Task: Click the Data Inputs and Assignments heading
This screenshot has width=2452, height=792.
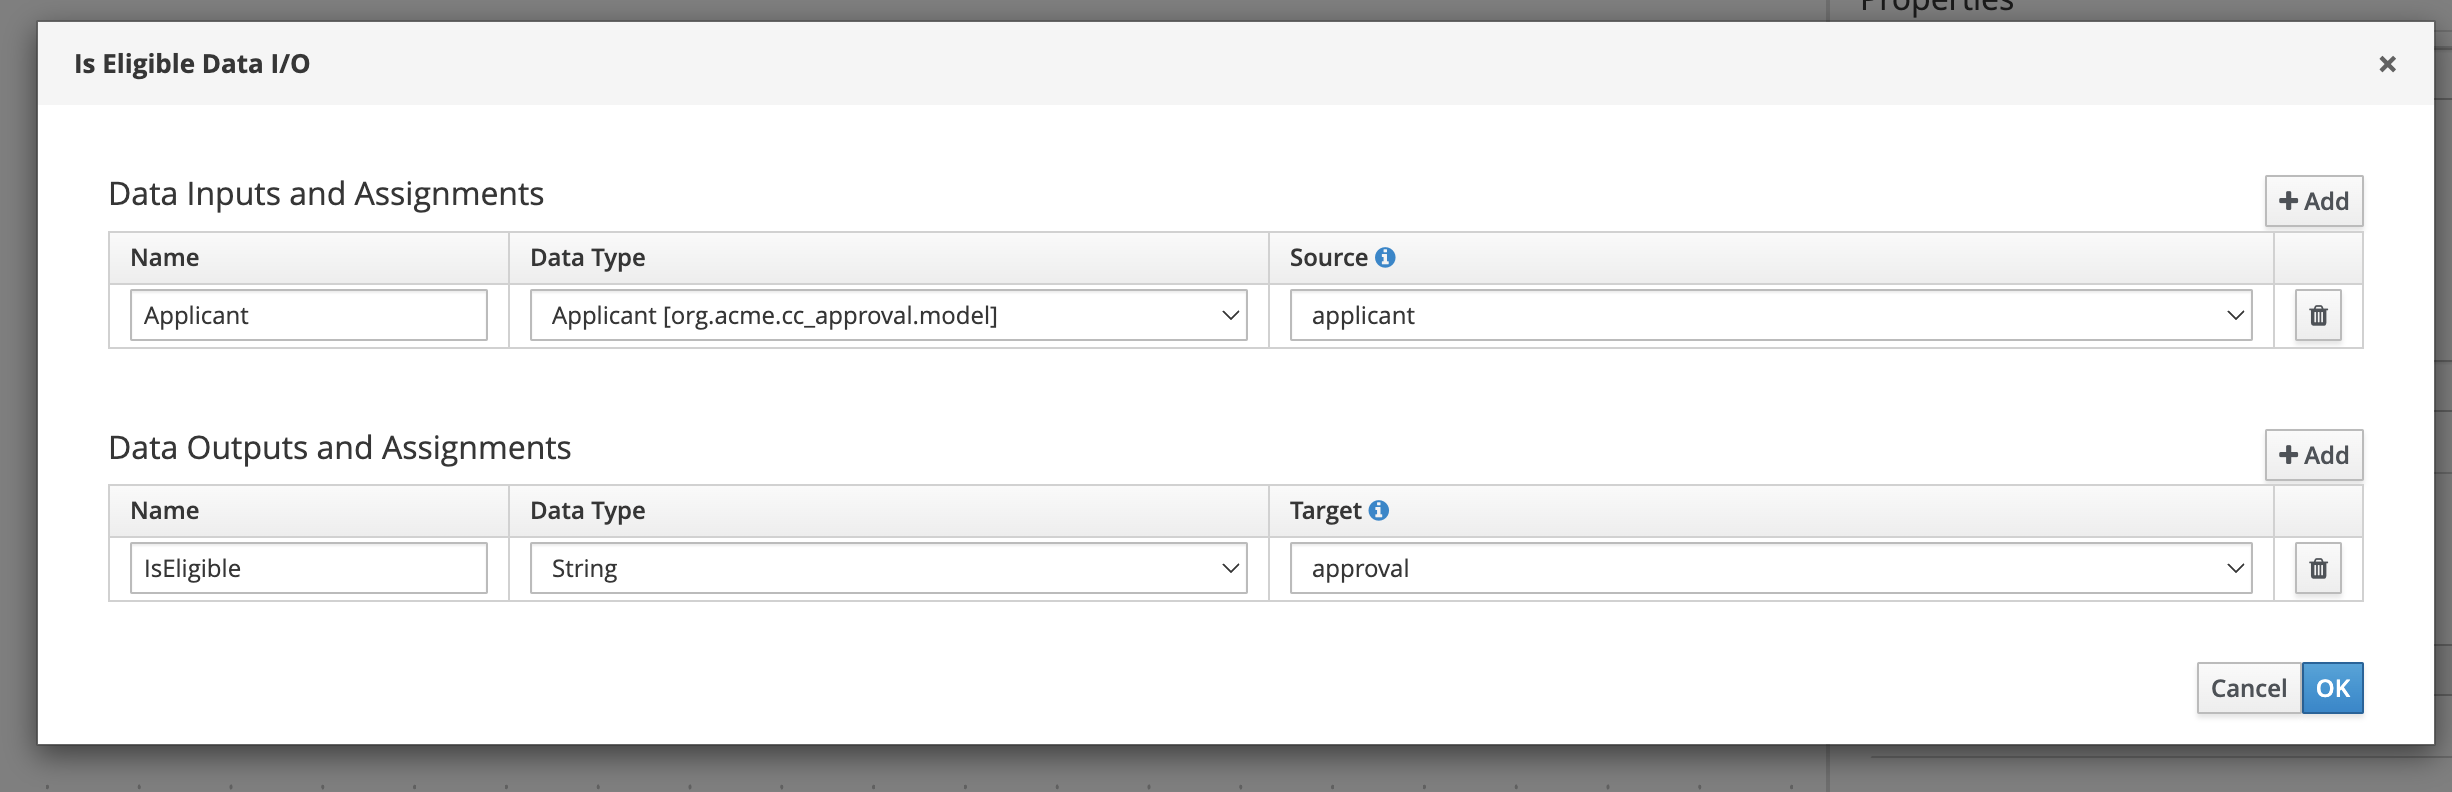Action: click(326, 194)
